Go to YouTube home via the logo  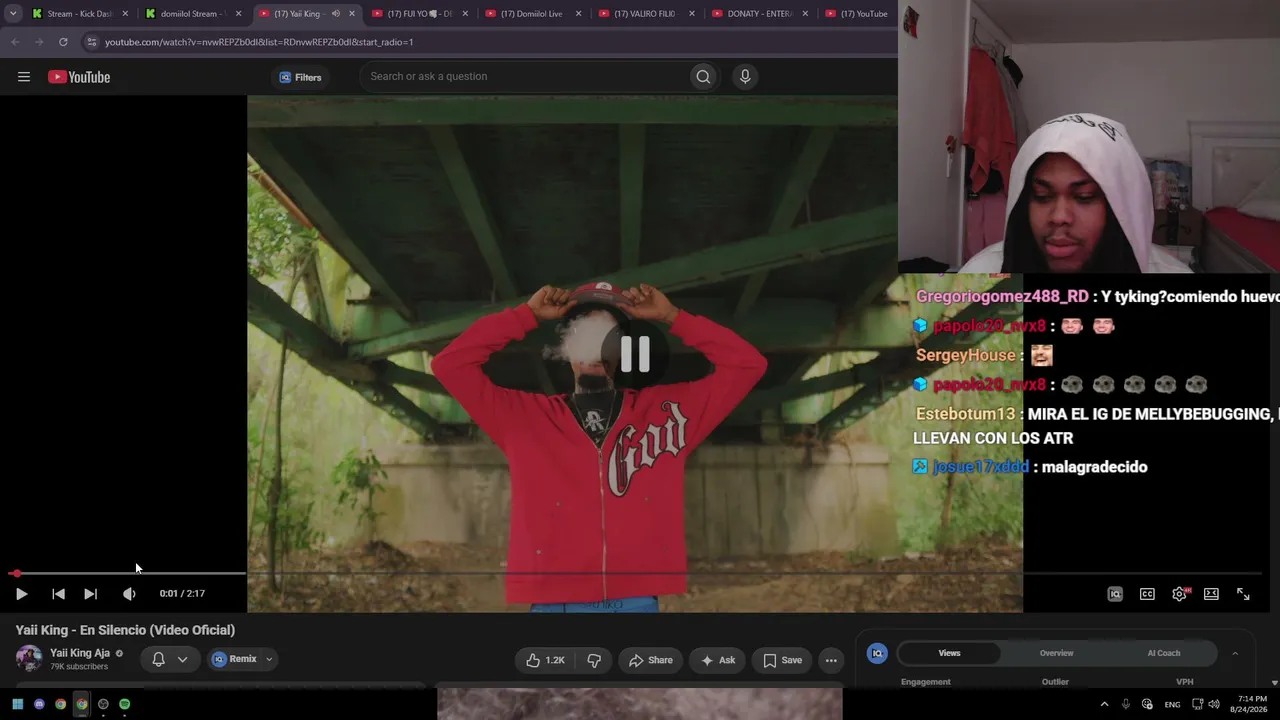click(x=79, y=77)
